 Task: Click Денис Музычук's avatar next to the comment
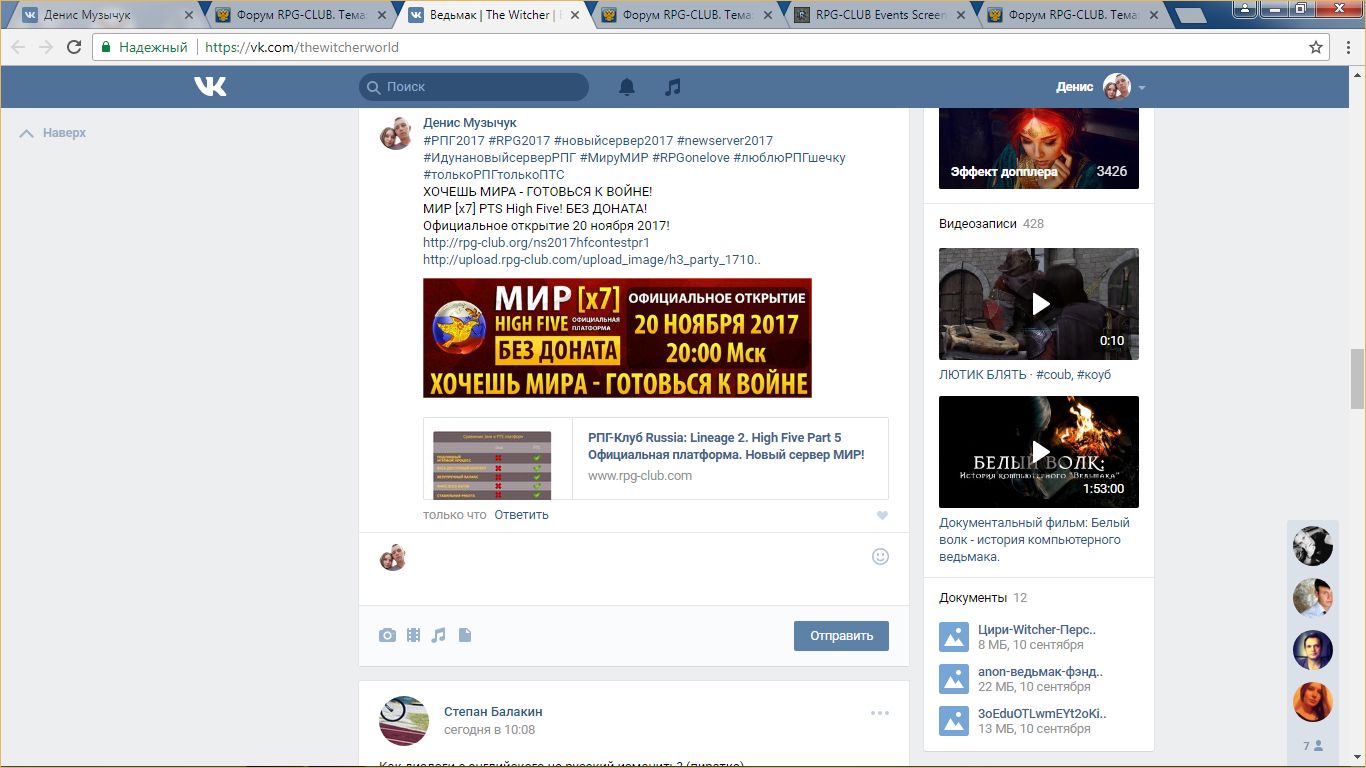coord(397,133)
